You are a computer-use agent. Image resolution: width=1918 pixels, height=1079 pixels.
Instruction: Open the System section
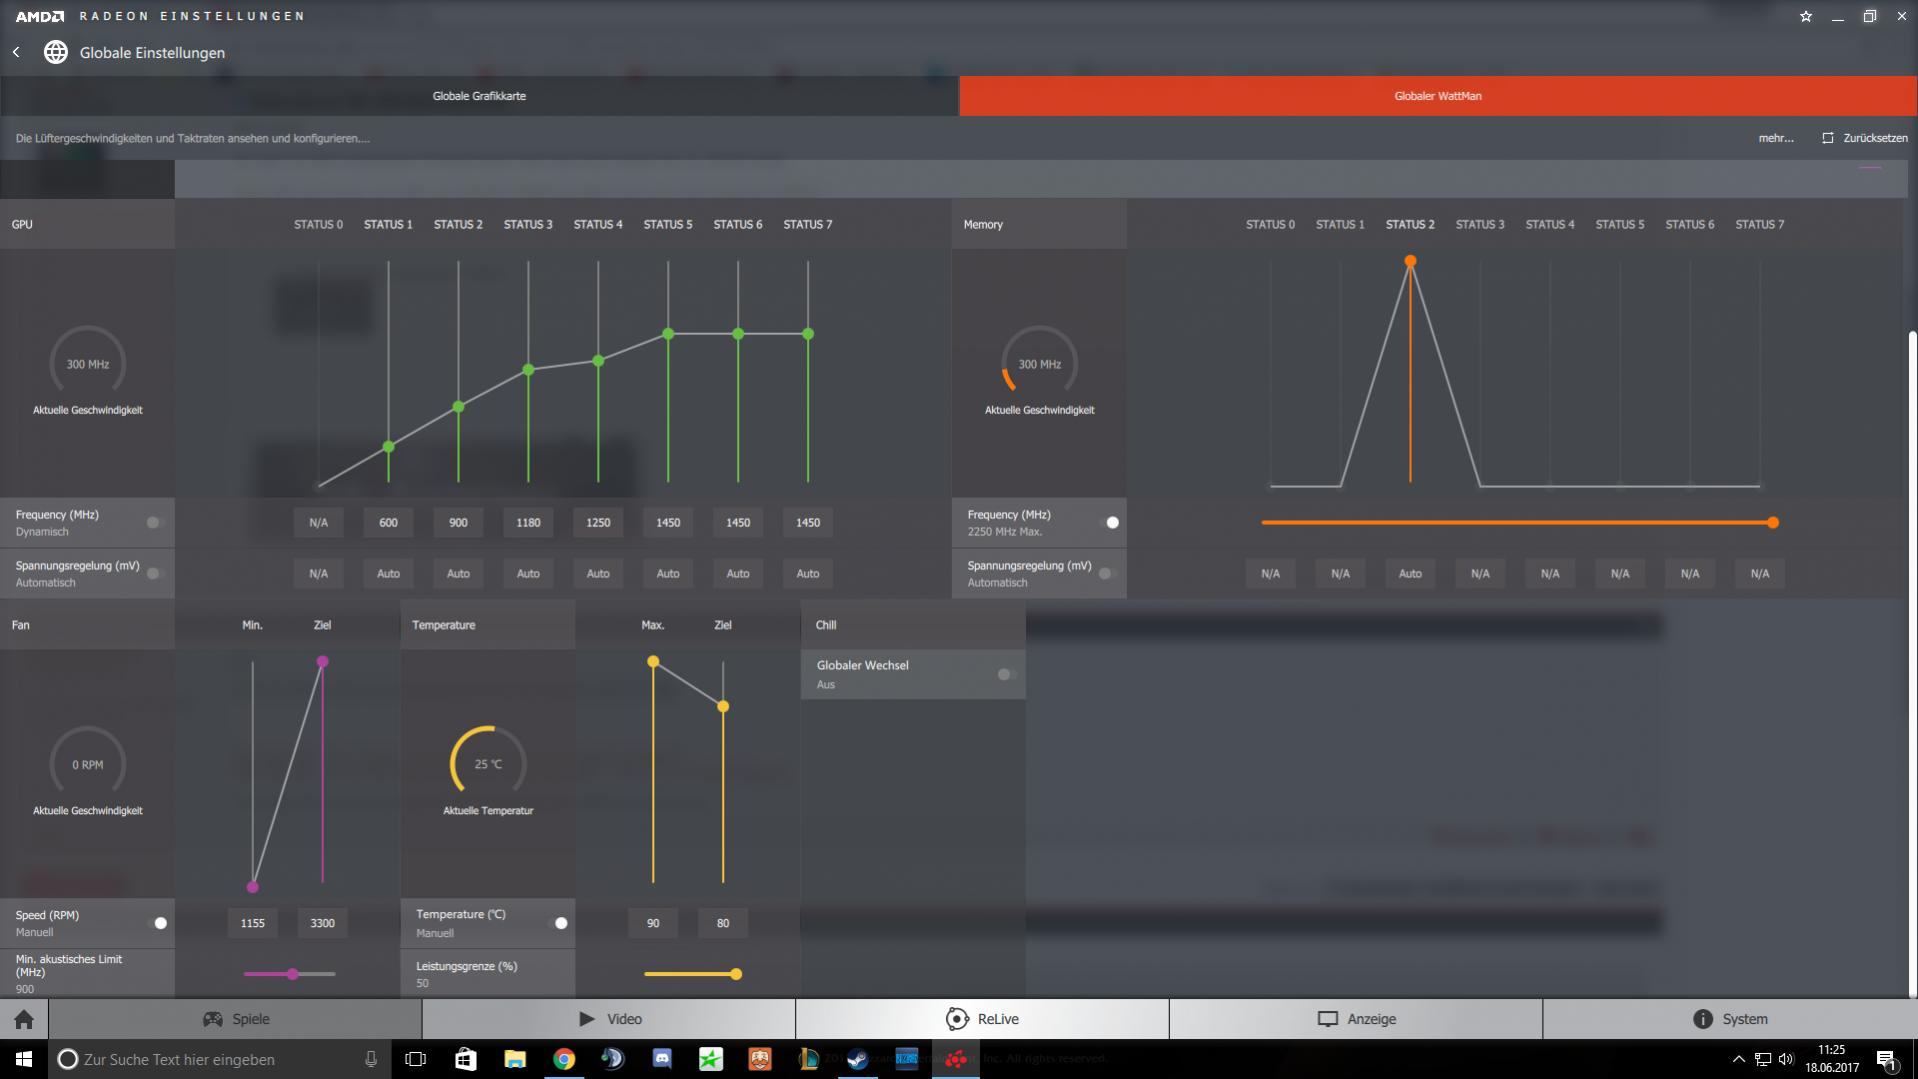(1730, 1019)
